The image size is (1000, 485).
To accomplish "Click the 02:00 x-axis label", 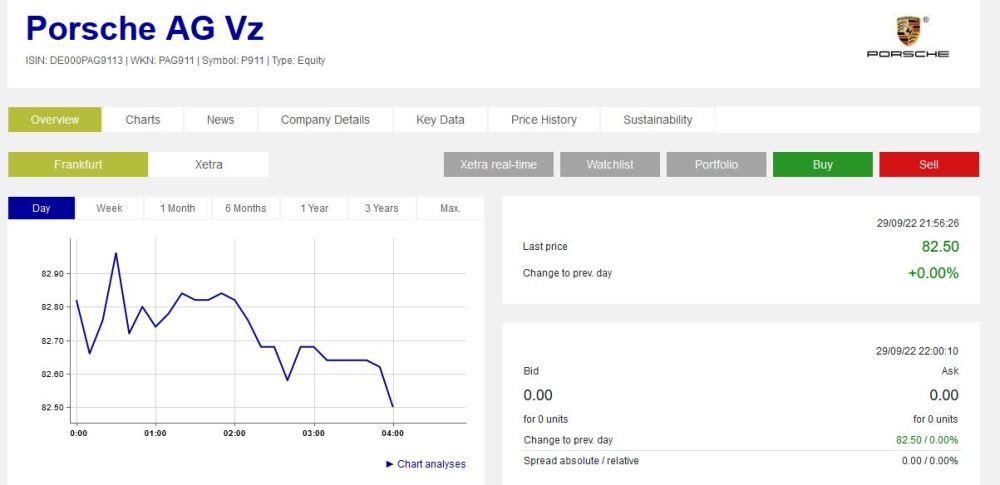I will pos(235,433).
